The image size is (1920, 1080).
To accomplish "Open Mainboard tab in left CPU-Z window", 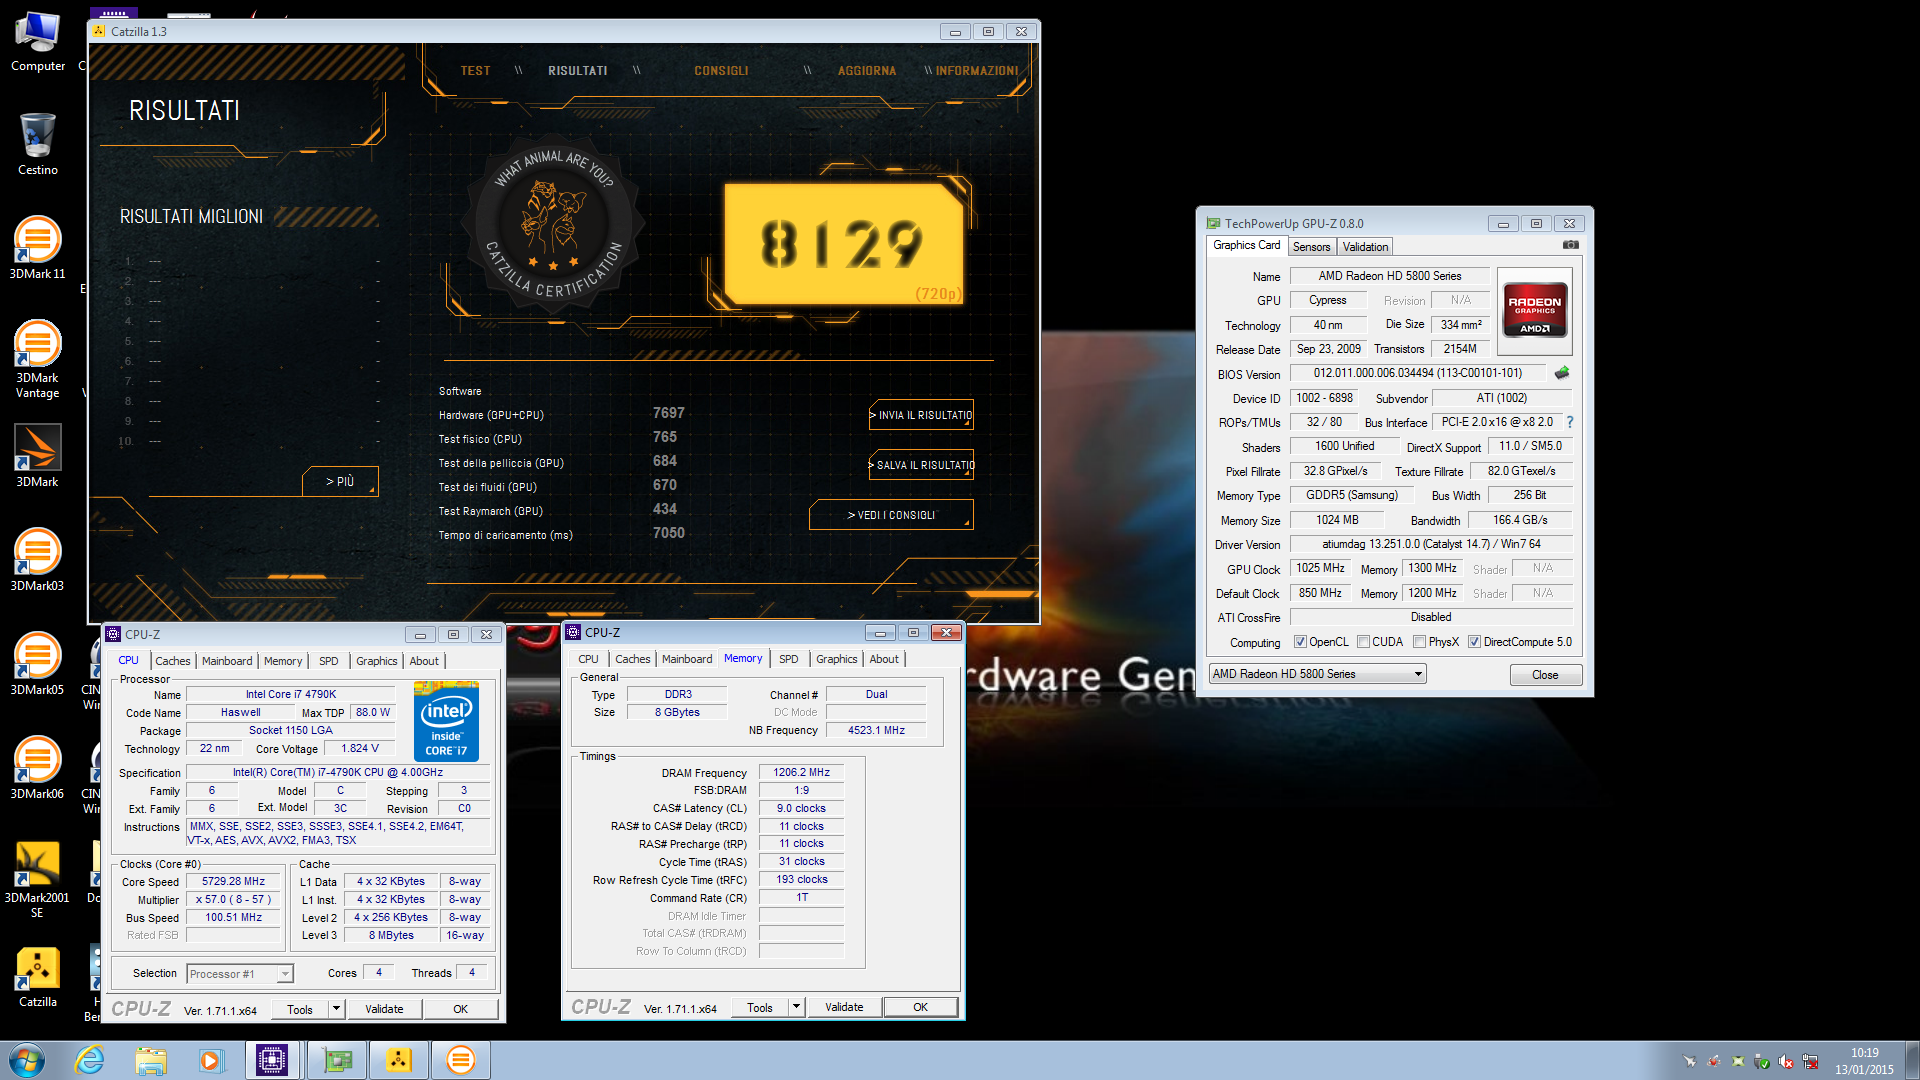I will click(x=227, y=661).
